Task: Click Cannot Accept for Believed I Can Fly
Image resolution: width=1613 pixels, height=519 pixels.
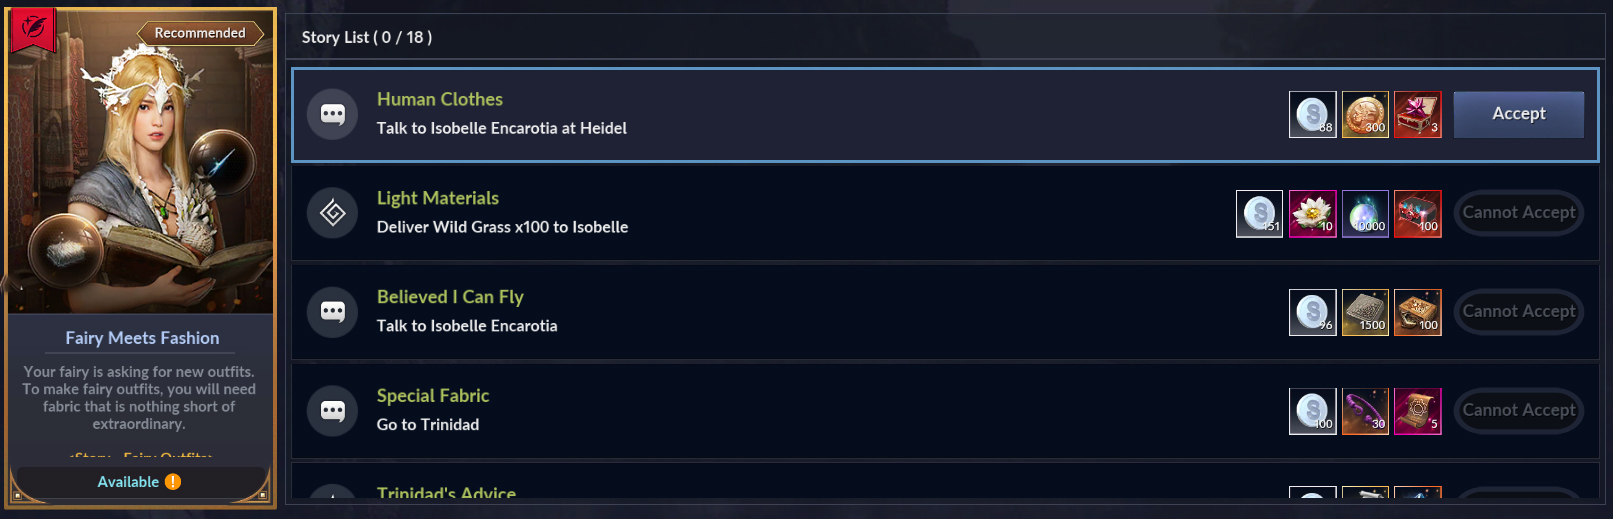Action: click(1518, 312)
